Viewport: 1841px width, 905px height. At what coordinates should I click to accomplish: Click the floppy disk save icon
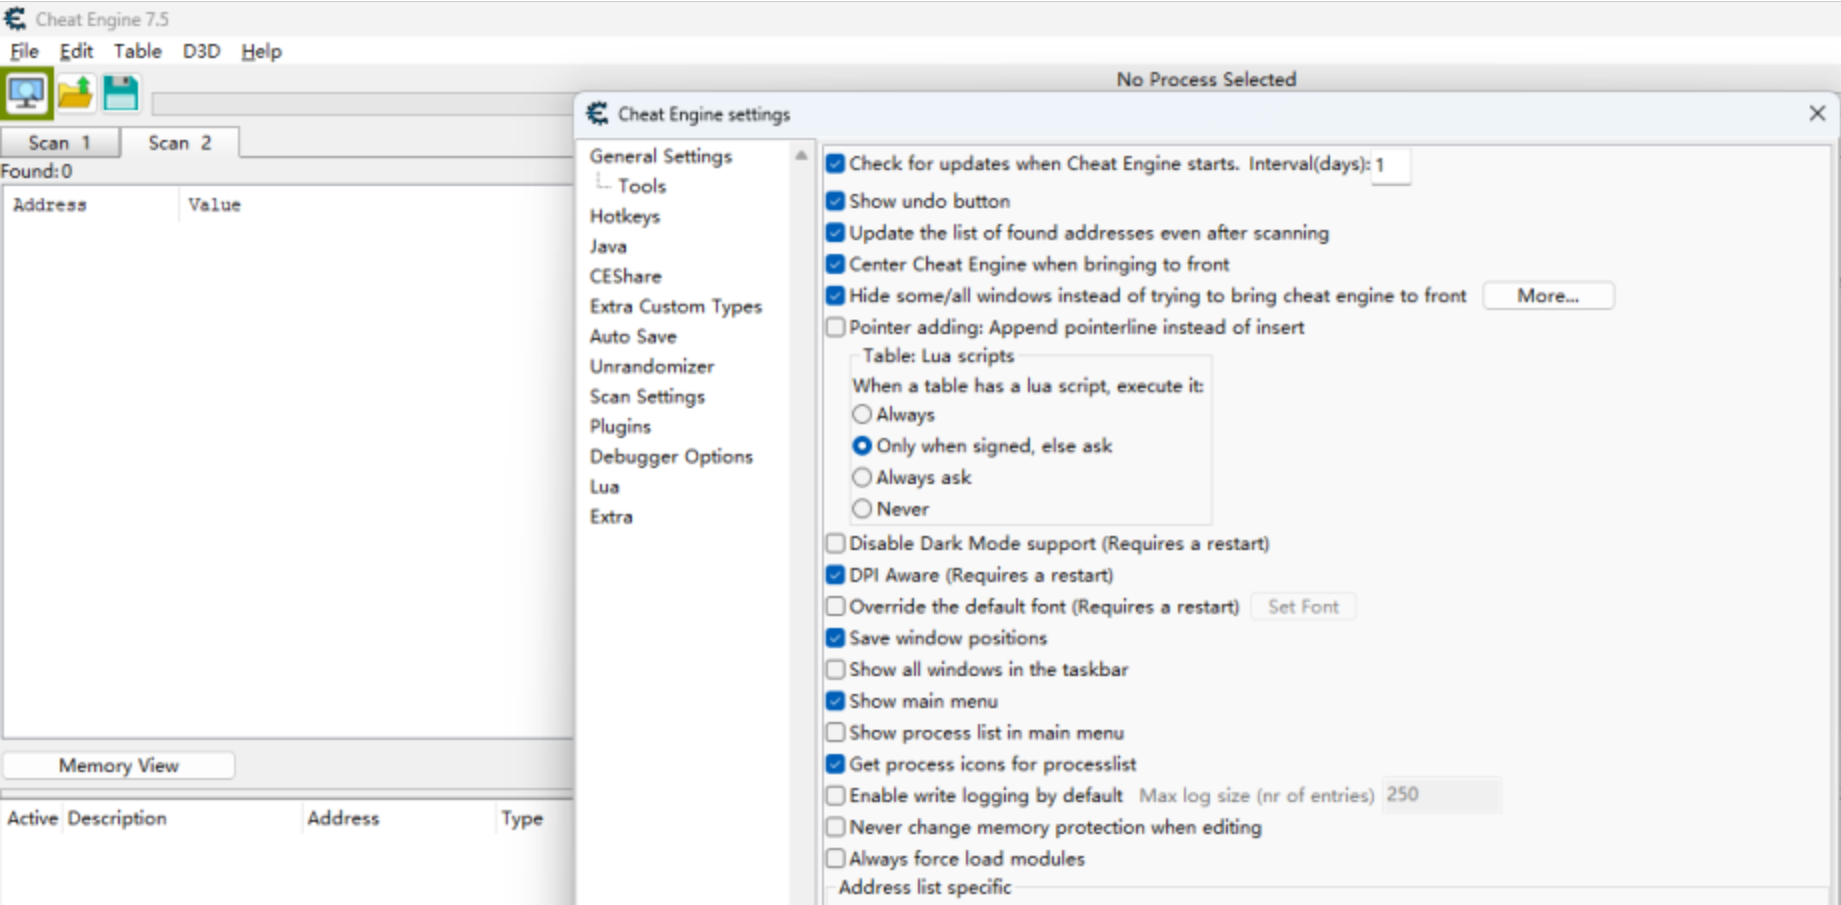click(121, 94)
